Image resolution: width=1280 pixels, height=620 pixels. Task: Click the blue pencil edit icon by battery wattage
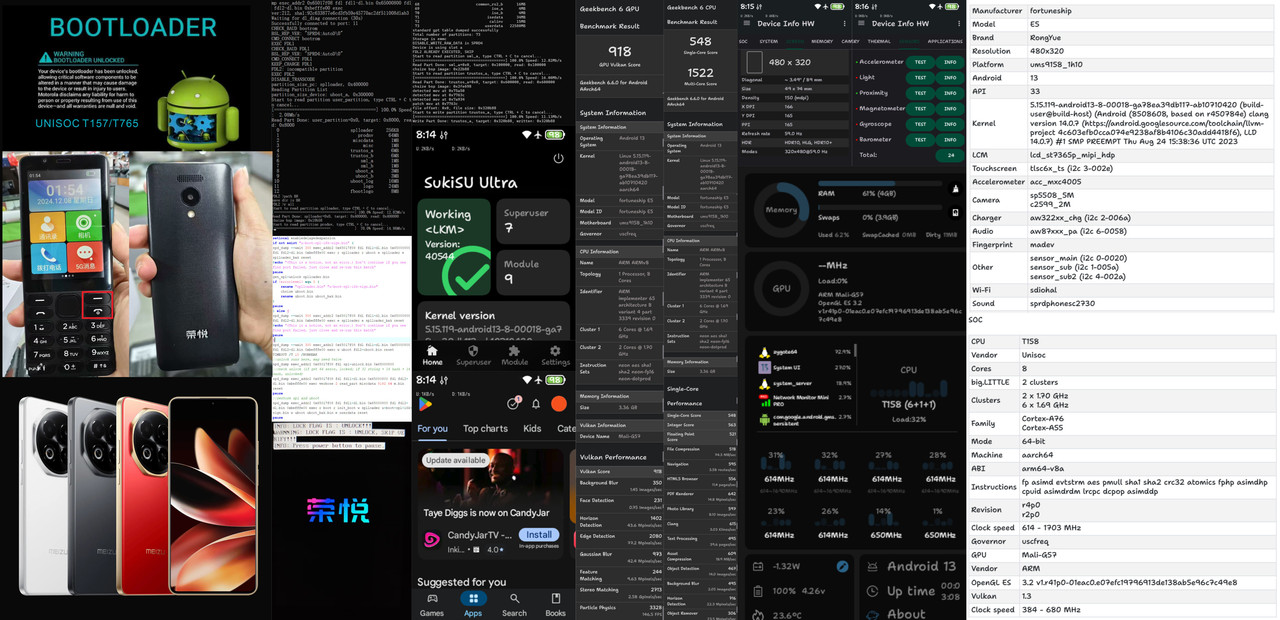(x=842, y=566)
